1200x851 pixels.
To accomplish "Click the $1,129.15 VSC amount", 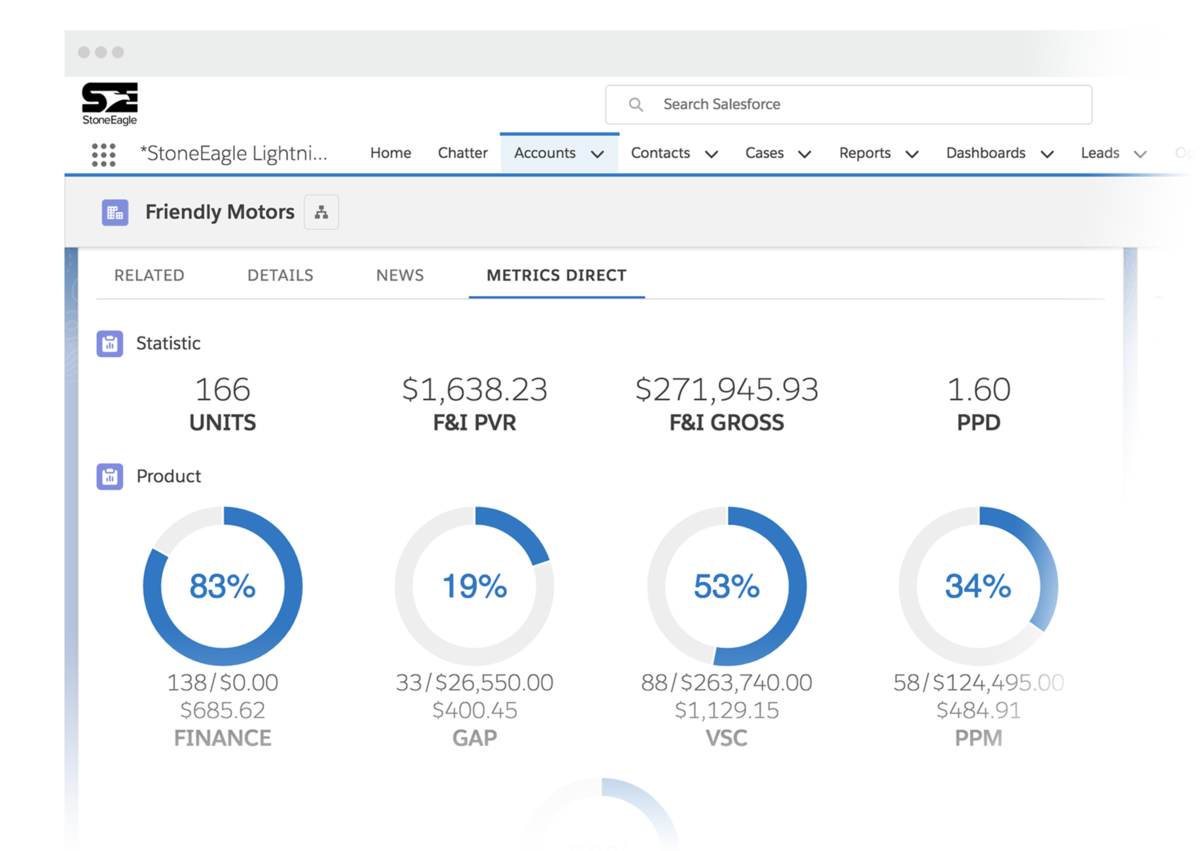I will point(727,711).
